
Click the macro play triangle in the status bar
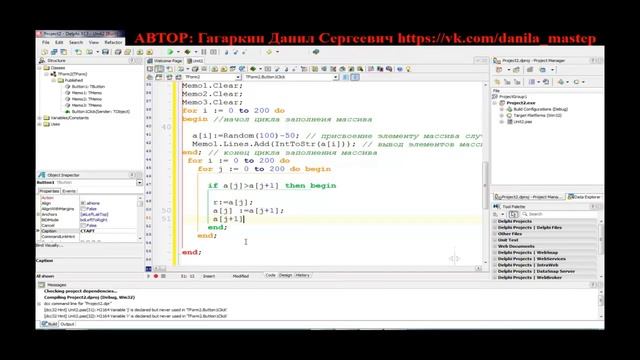click(149, 276)
